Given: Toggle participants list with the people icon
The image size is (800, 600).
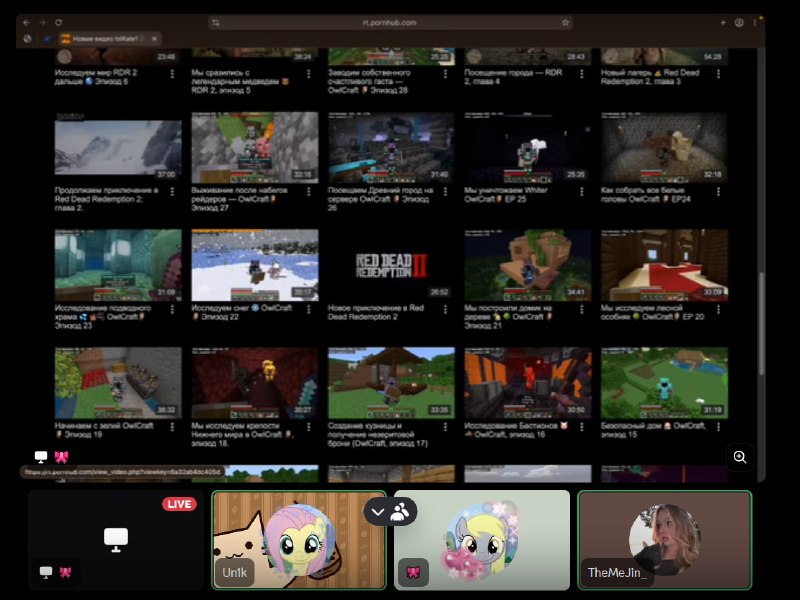Looking at the screenshot, I should coord(401,511).
